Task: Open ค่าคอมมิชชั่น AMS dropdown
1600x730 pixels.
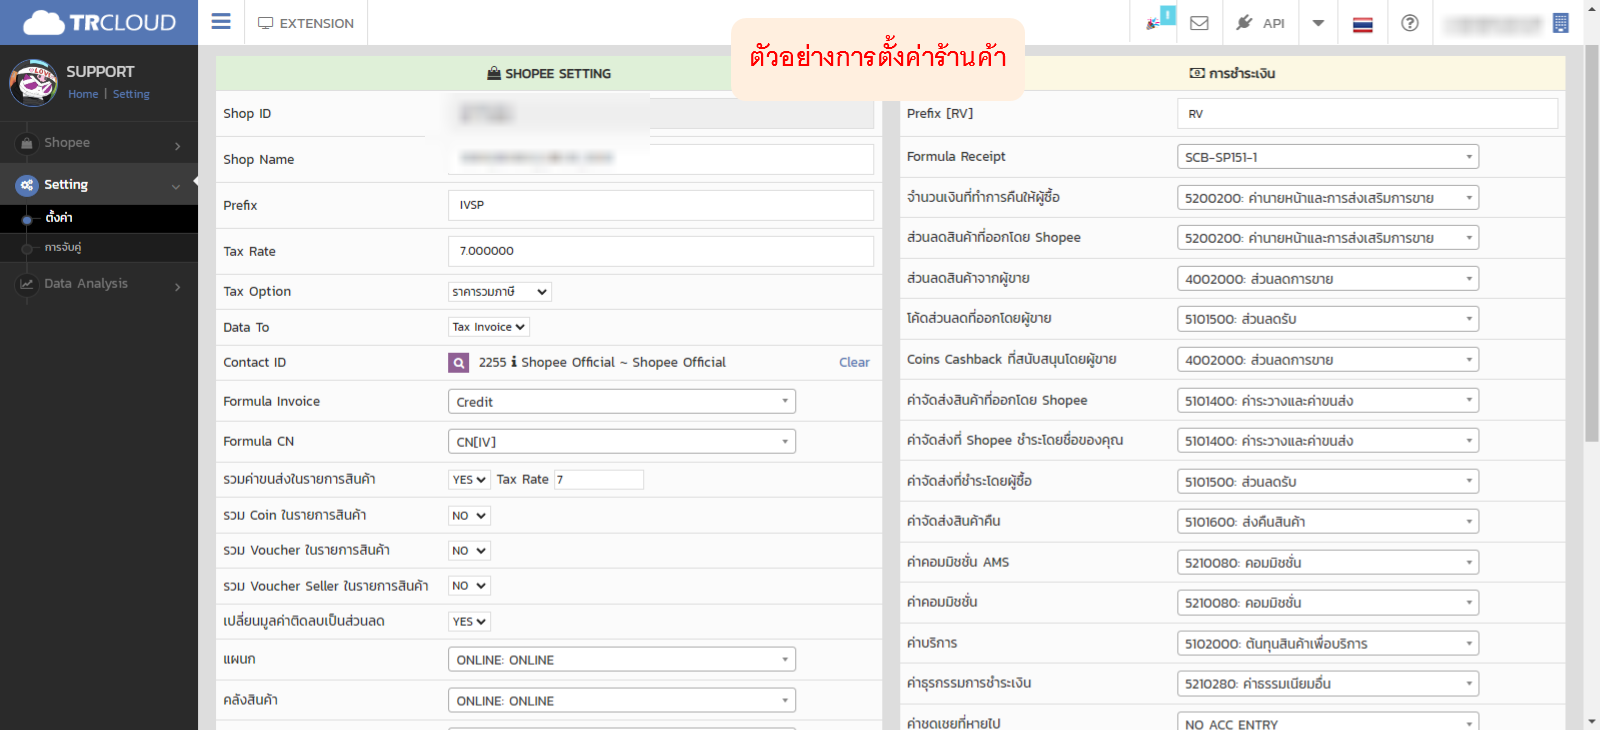Action: (1327, 563)
